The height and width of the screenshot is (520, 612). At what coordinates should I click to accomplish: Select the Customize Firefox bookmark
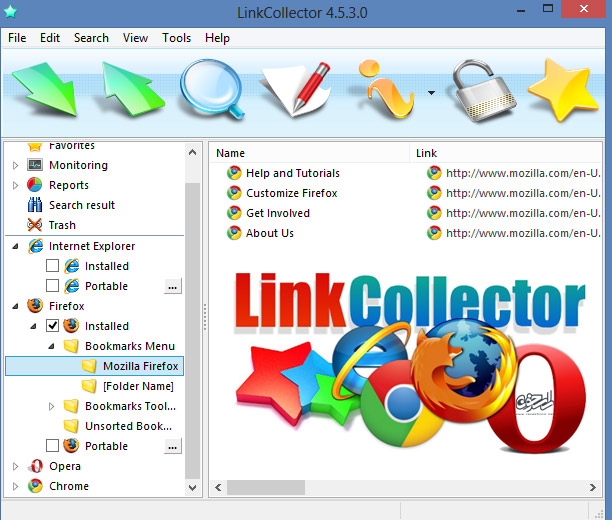[x=292, y=193]
